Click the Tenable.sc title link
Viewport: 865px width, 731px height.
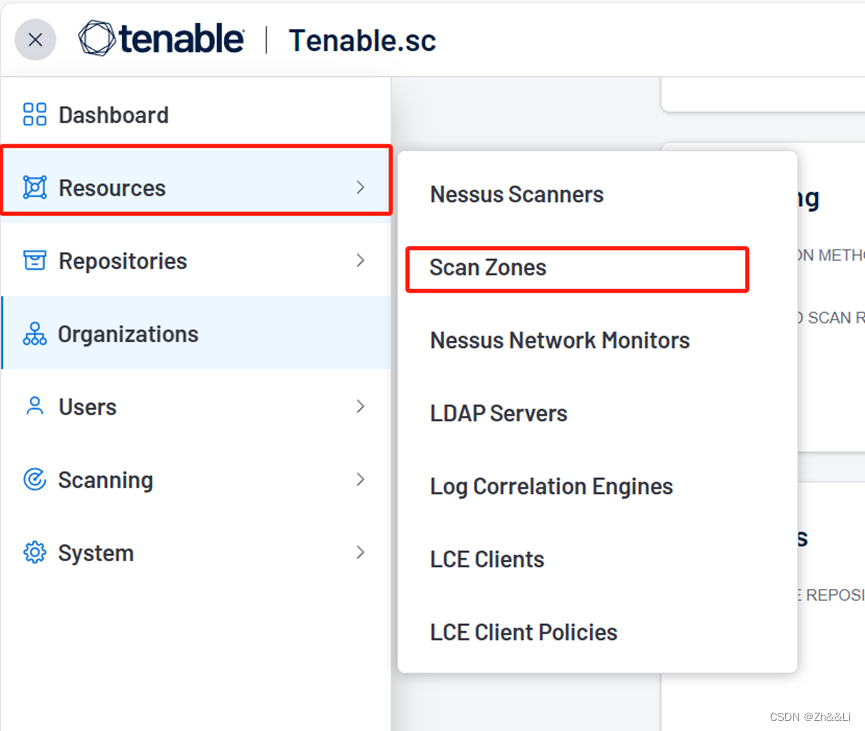[362, 40]
